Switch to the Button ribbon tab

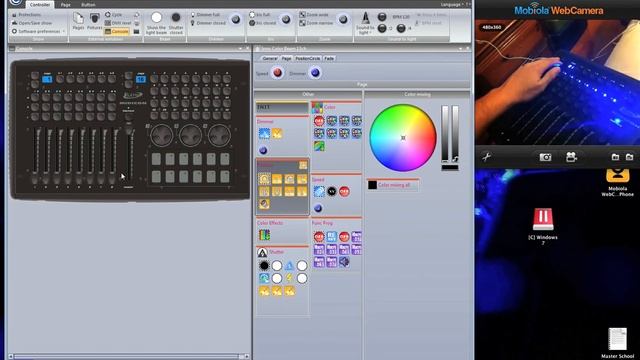point(88,4)
